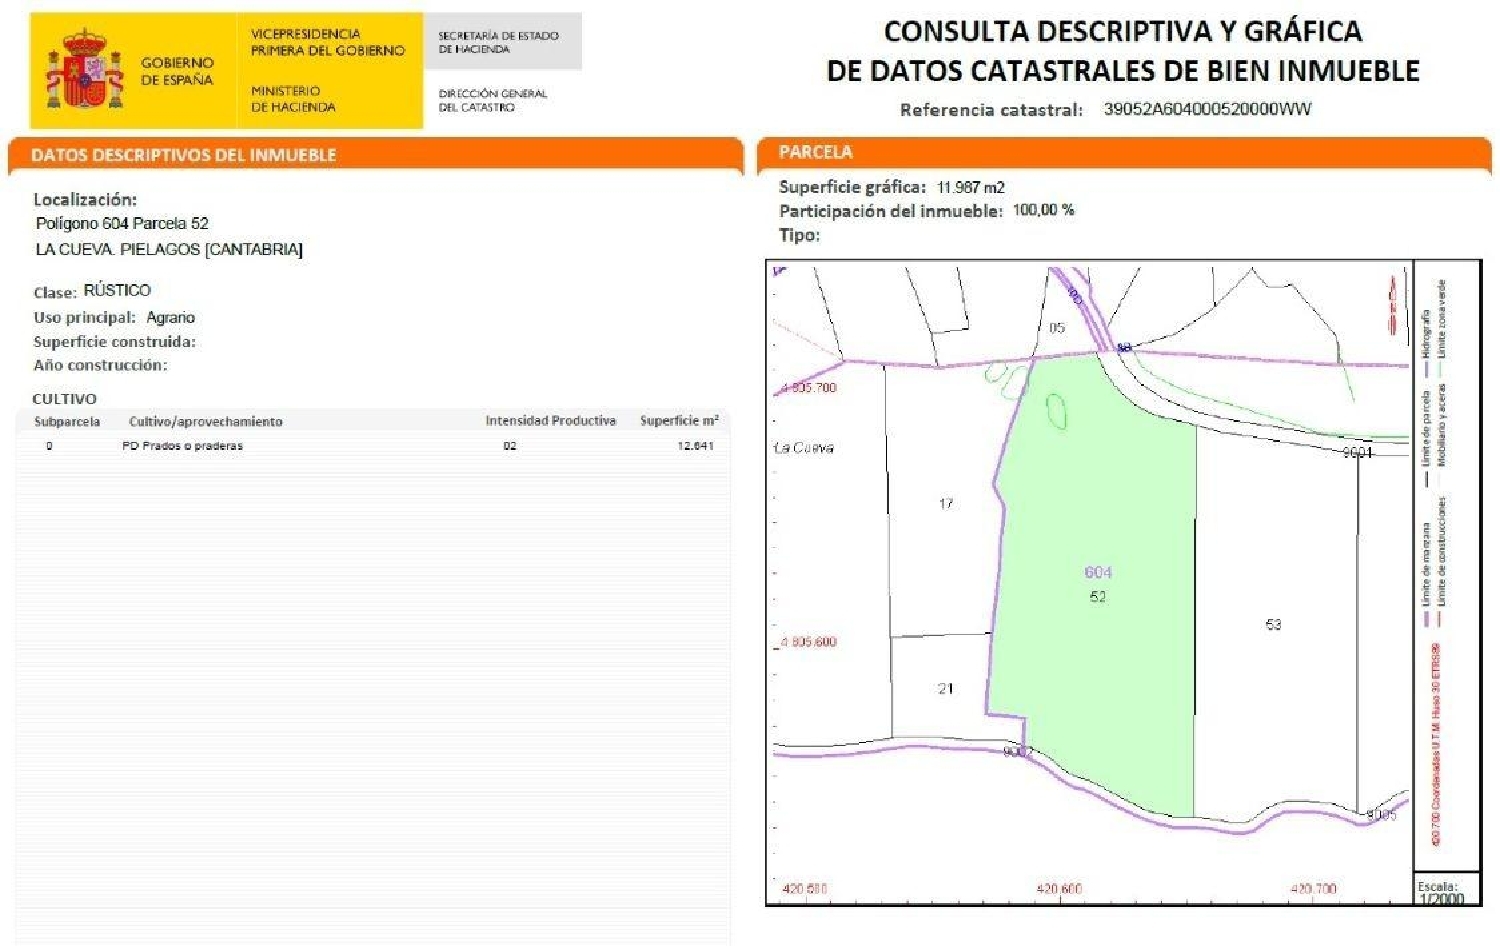The height and width of the screenshot is (946, 1500).
Task: Click the DATOS DESCRIPTIVOS DEL INMUEBLE header
Action: coord(183,153)
